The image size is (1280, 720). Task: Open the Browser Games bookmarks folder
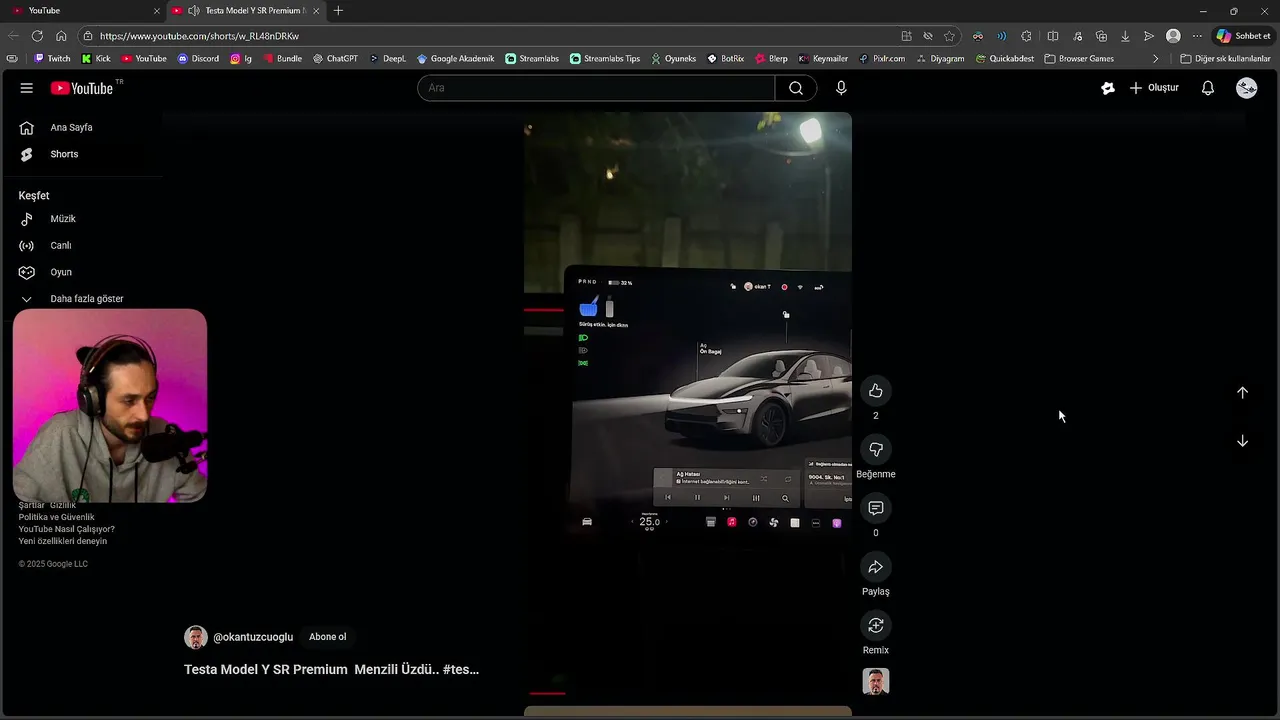click(x=1079, y=59)
